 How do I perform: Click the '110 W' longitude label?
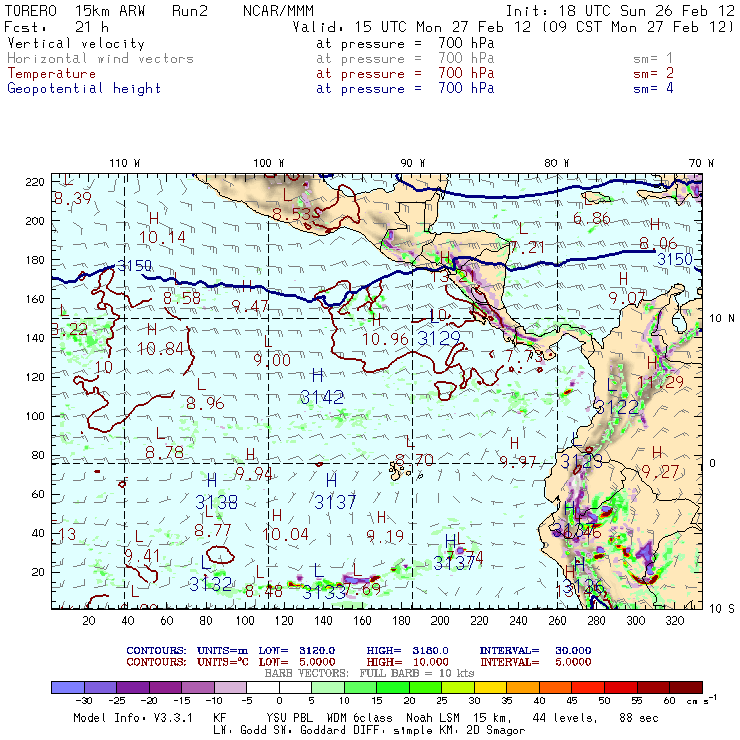click(x=125, y=163)
